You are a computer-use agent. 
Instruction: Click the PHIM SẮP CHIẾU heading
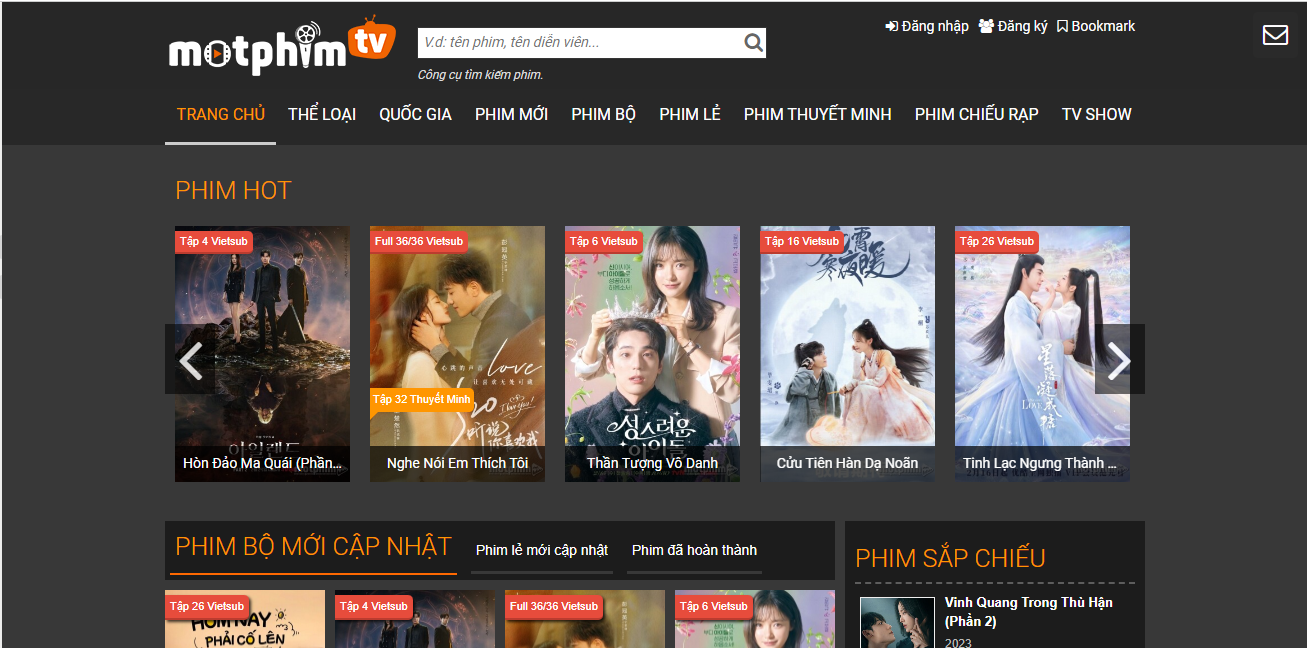click(x=951, y=558)
